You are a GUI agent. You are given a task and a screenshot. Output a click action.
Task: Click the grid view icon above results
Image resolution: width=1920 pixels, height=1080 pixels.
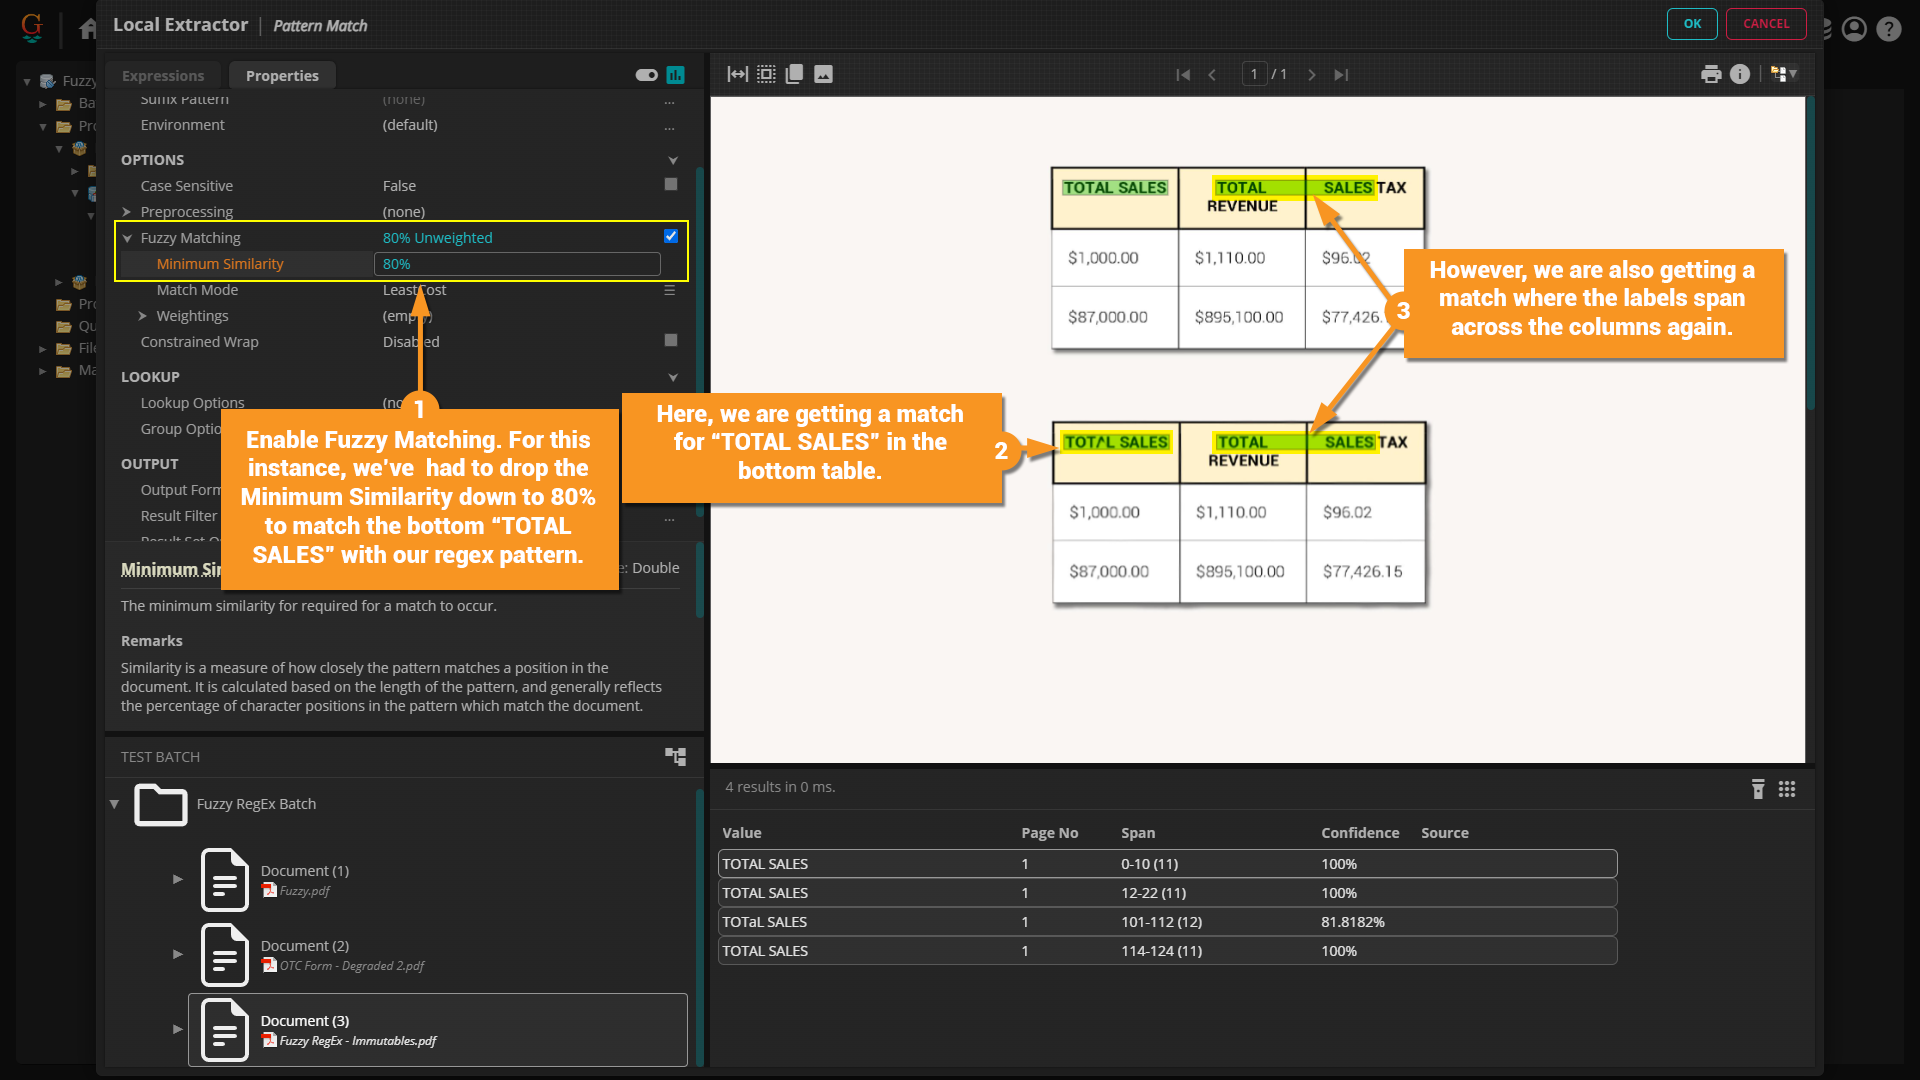click(x=1787, y=789)
